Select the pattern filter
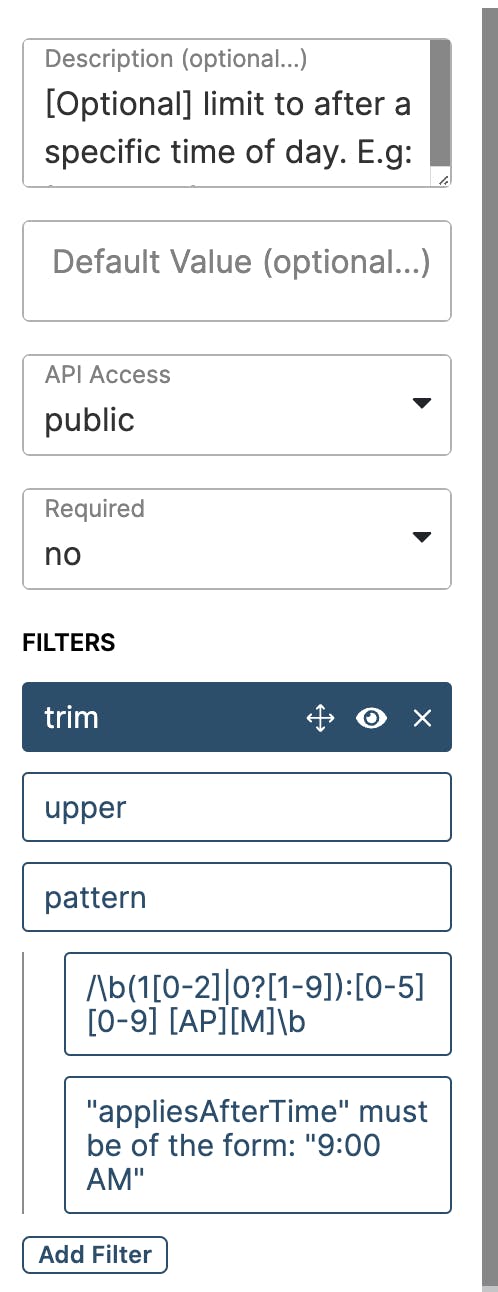Viewport: 498px width, 1292px height. click(x=237, y=897)
